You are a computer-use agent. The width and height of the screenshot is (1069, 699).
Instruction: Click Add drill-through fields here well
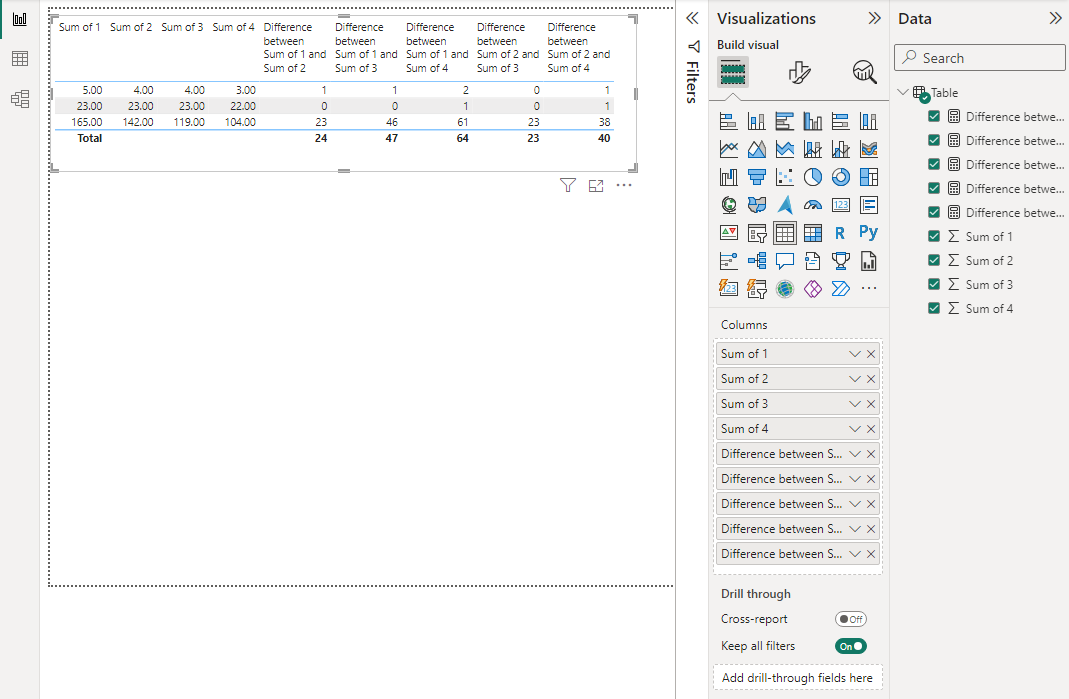coord(797,678)
